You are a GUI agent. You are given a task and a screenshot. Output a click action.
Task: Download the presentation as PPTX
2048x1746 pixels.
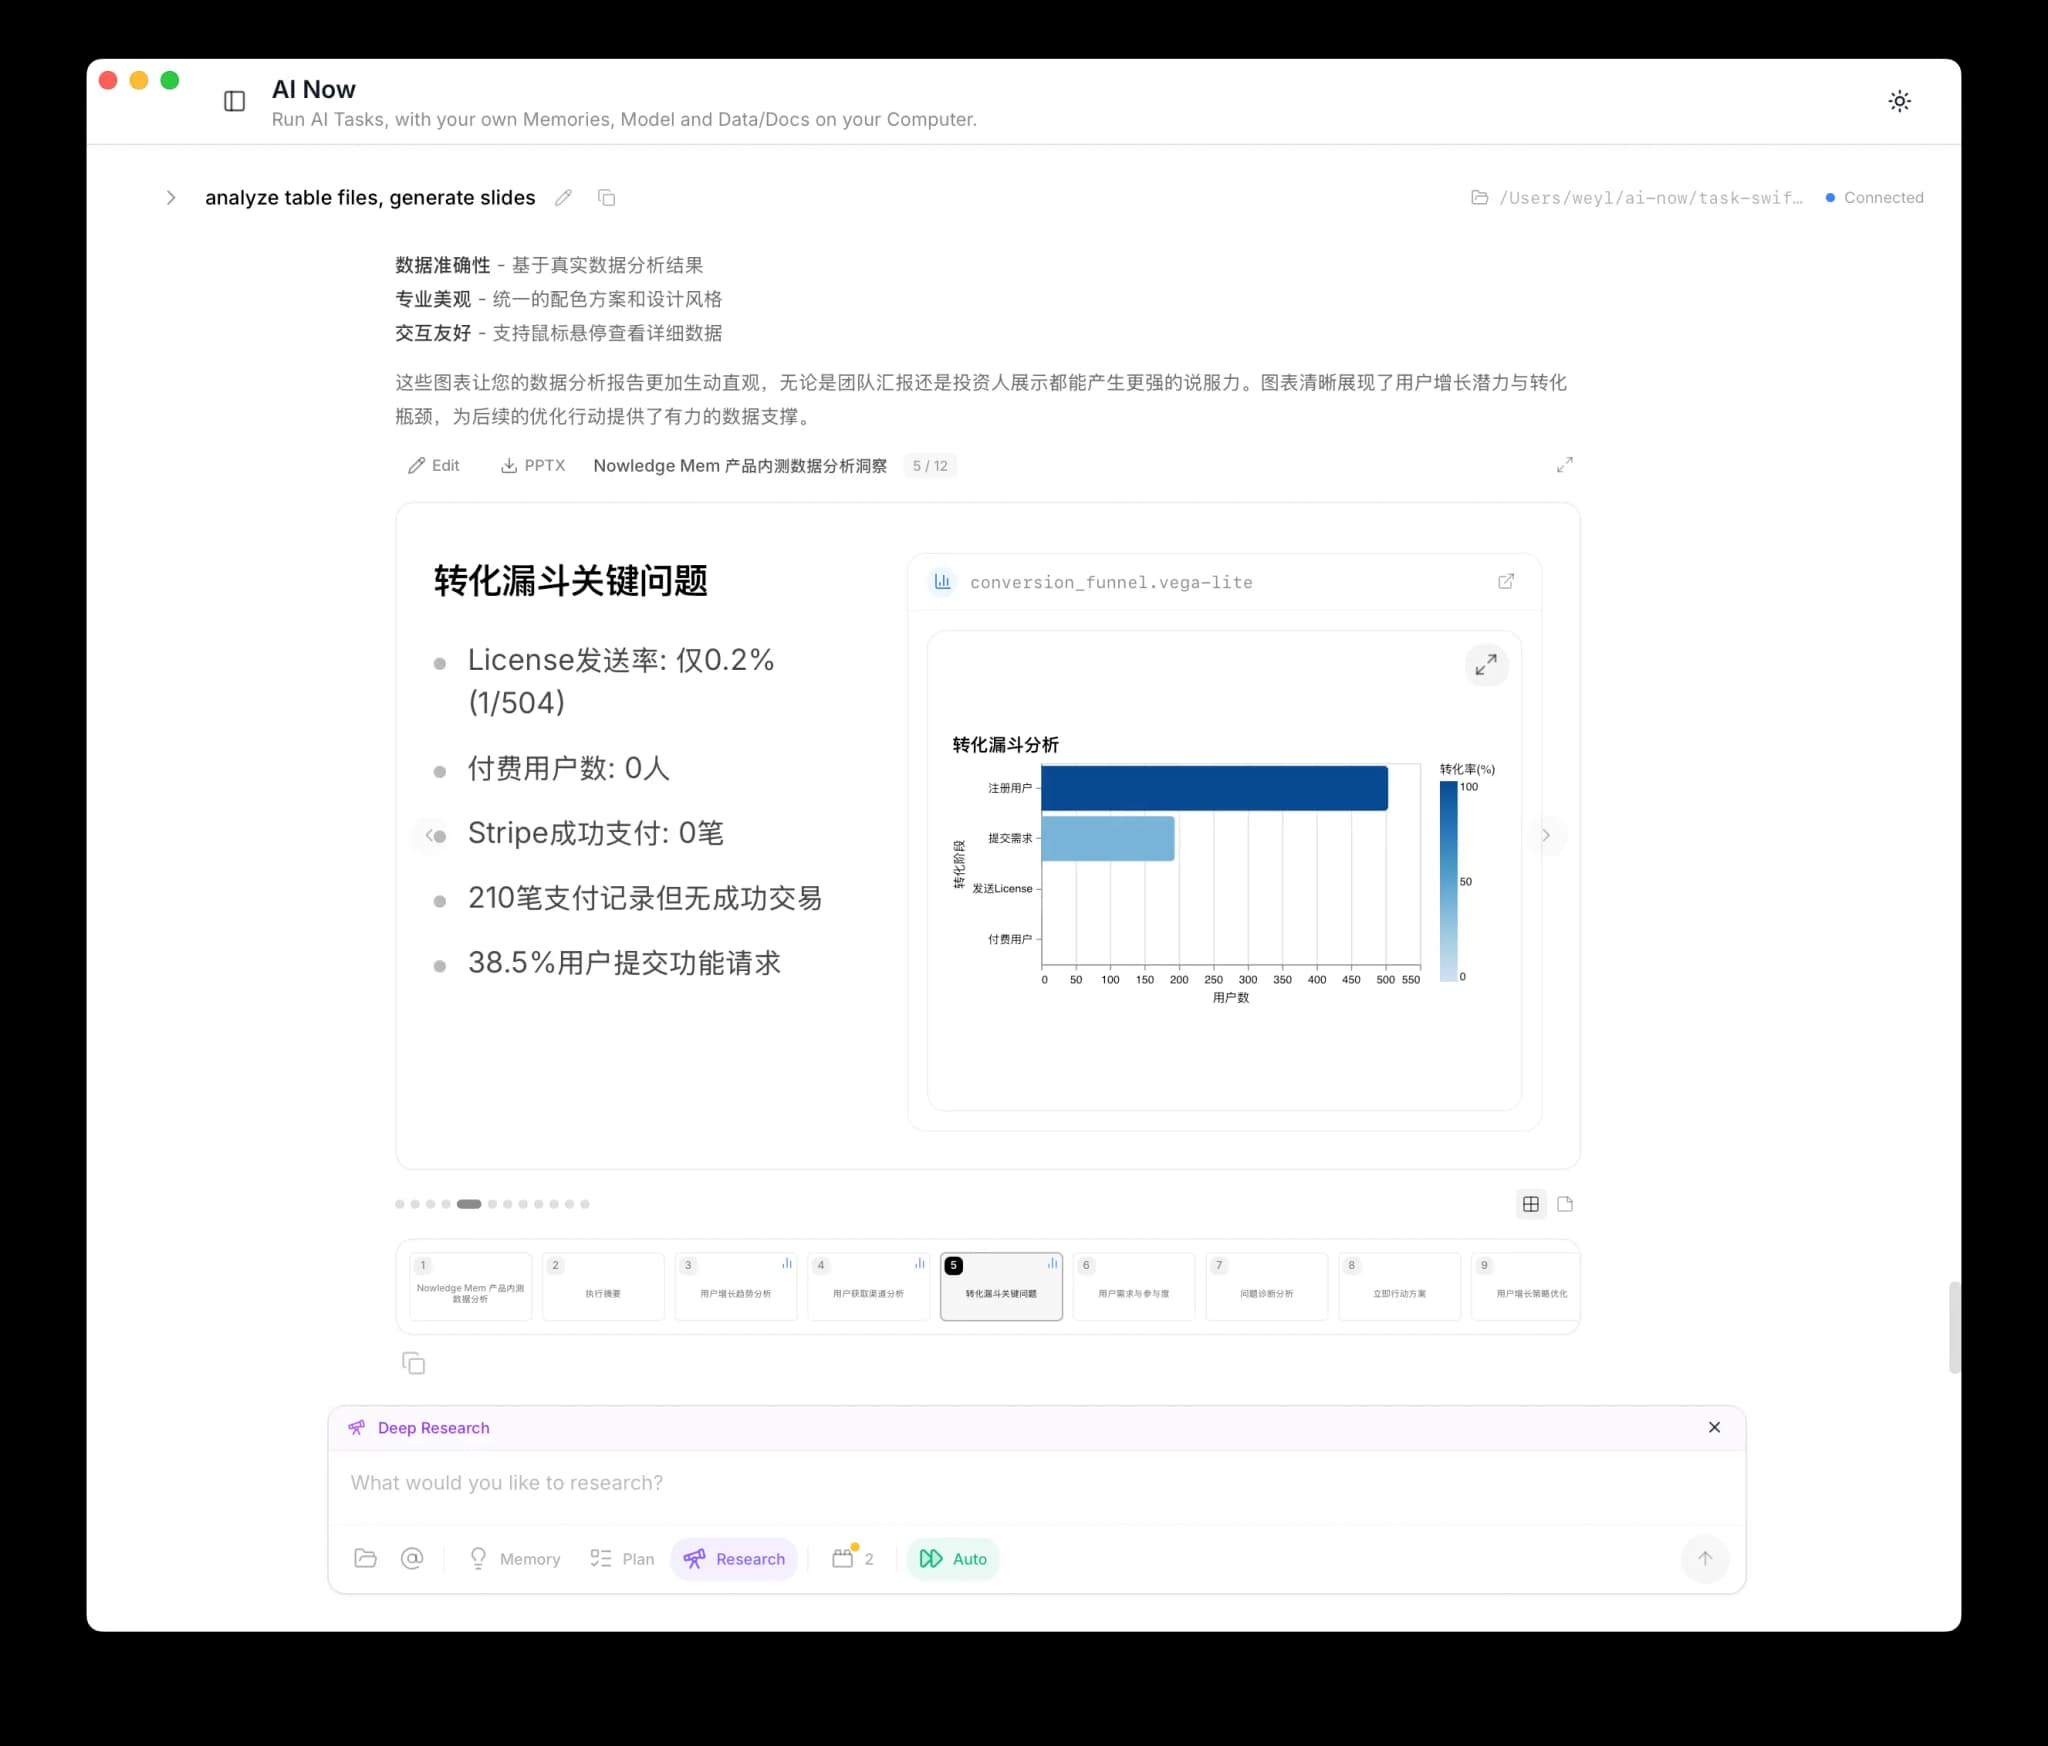[x=532, y=465]
